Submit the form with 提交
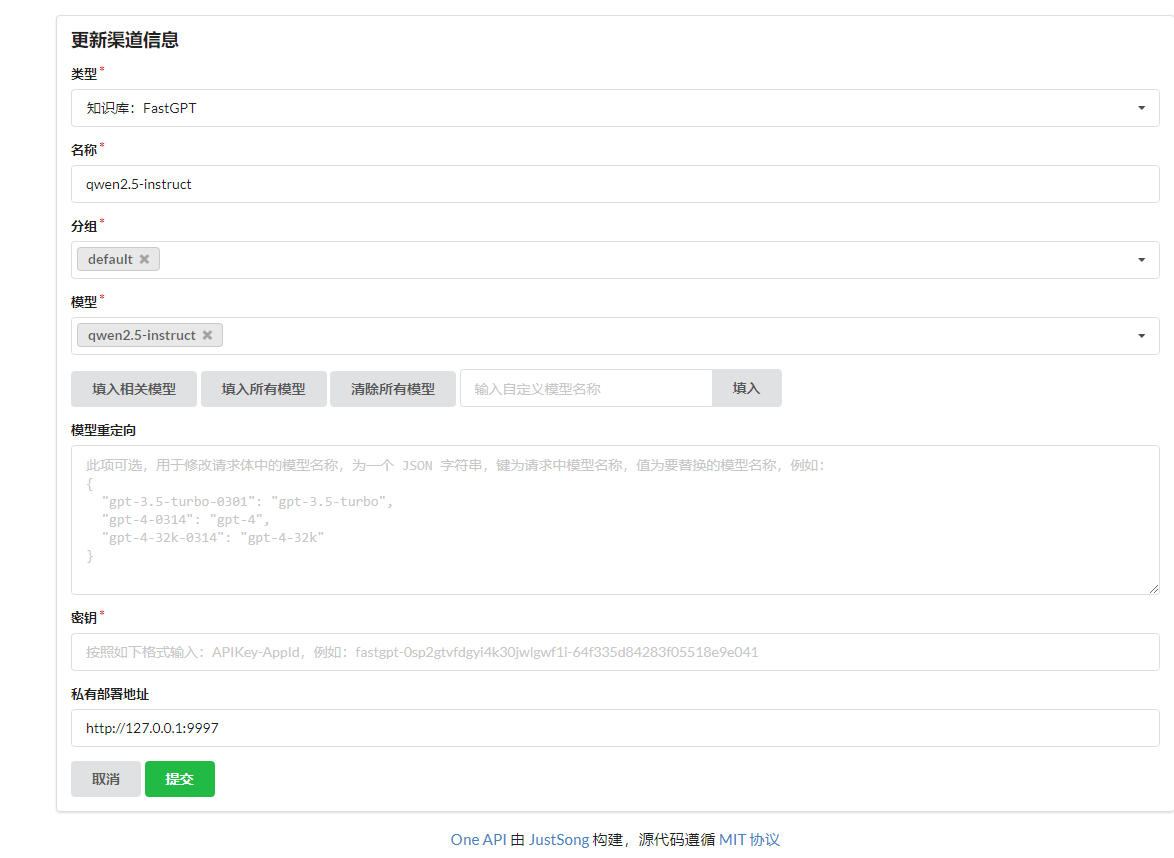The width and height of the screenshot is (1174, 858). [180, 779]
